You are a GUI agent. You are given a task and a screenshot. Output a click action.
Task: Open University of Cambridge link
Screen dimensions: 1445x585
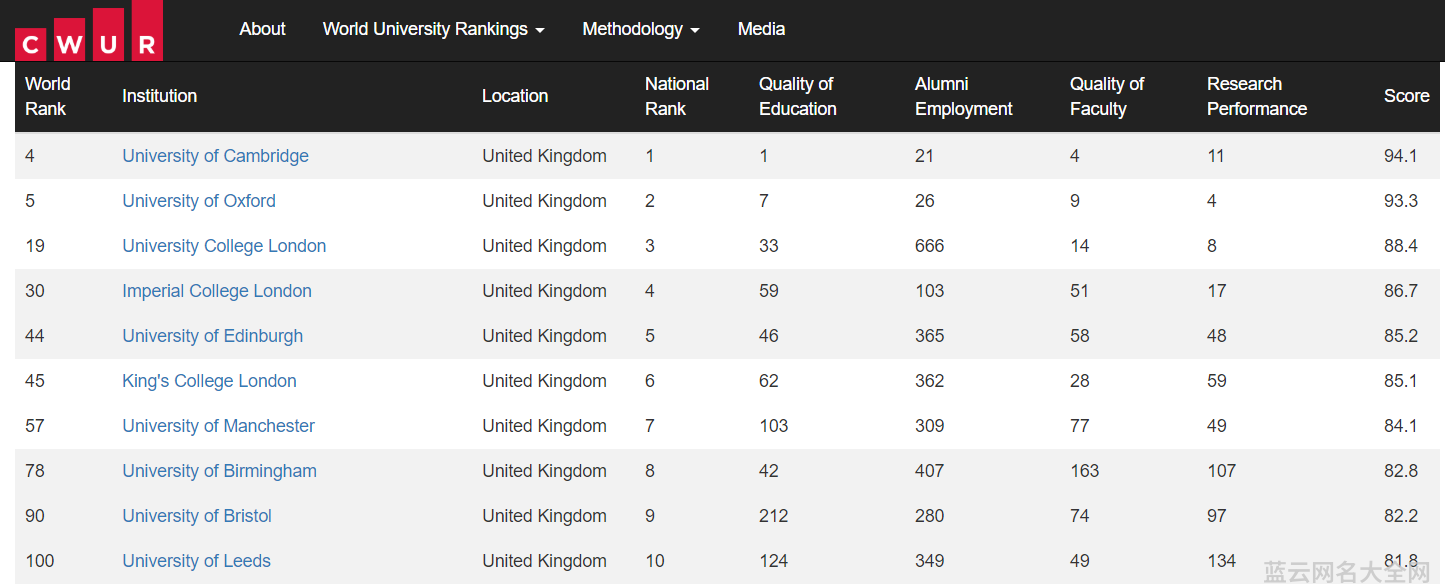215,156
